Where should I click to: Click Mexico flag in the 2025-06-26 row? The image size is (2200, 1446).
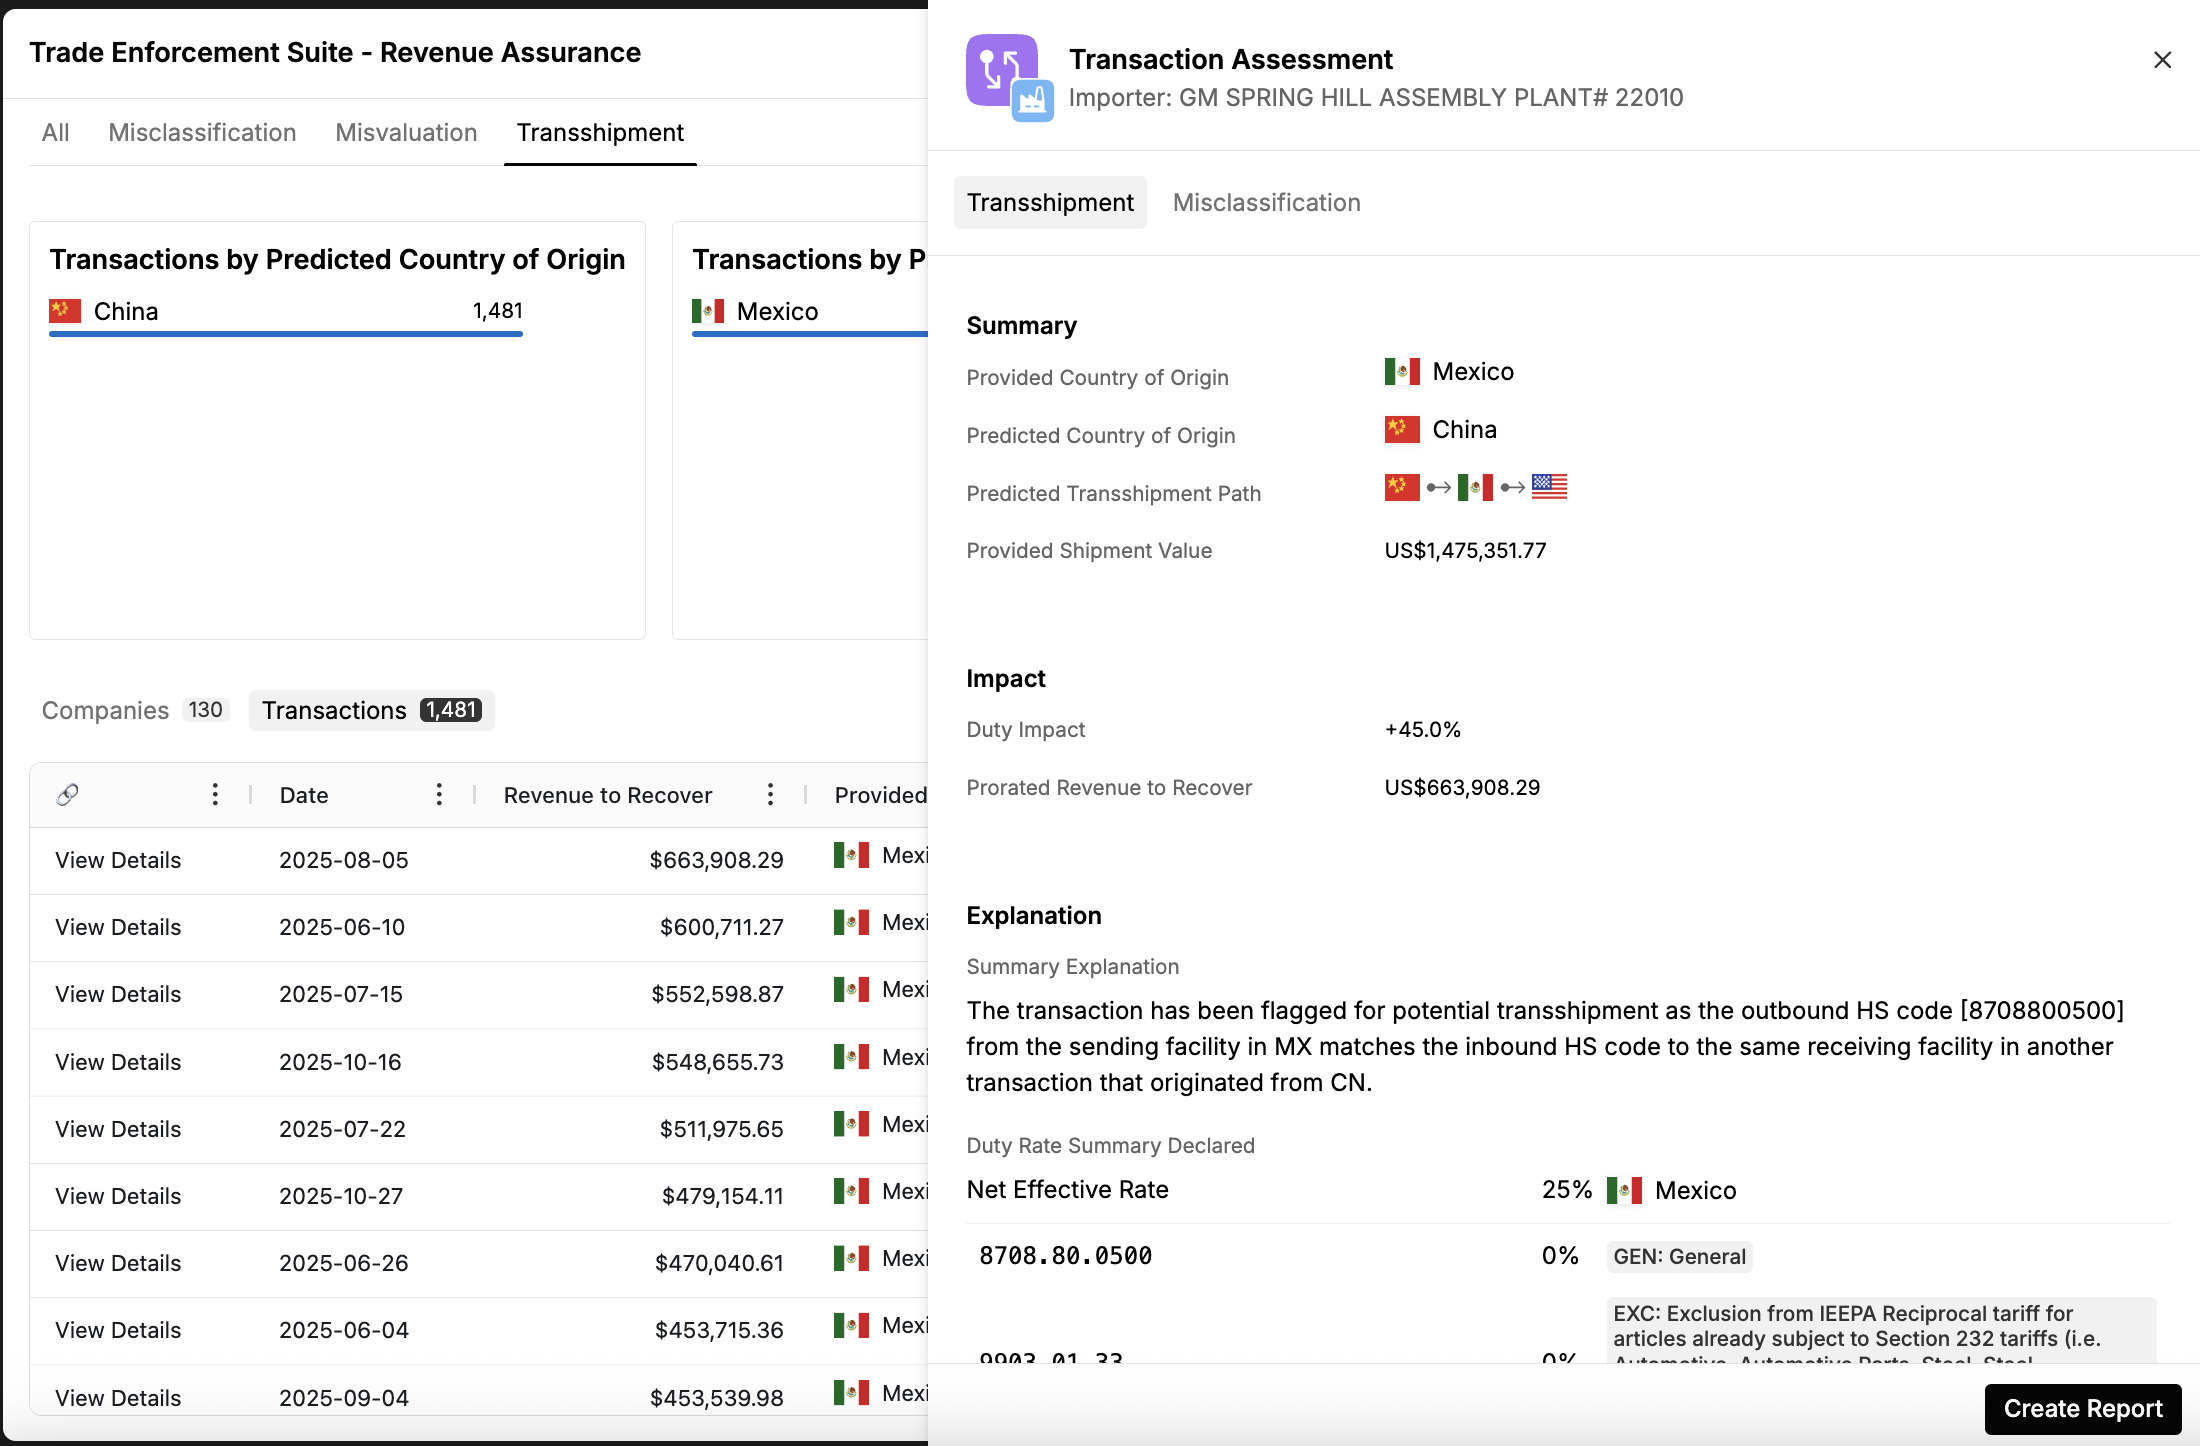click(x=851, y=1258)
